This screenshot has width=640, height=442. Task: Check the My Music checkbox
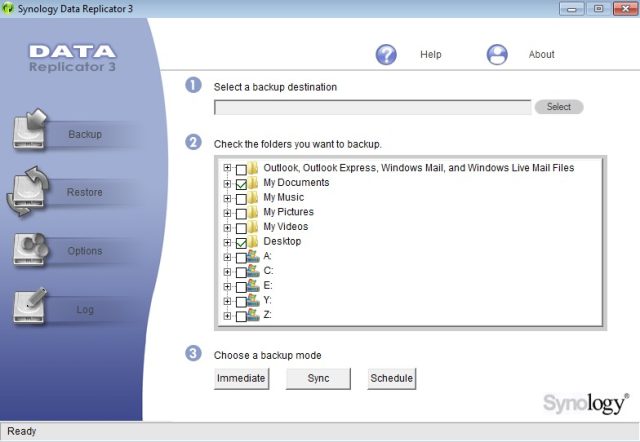[241, 199]
